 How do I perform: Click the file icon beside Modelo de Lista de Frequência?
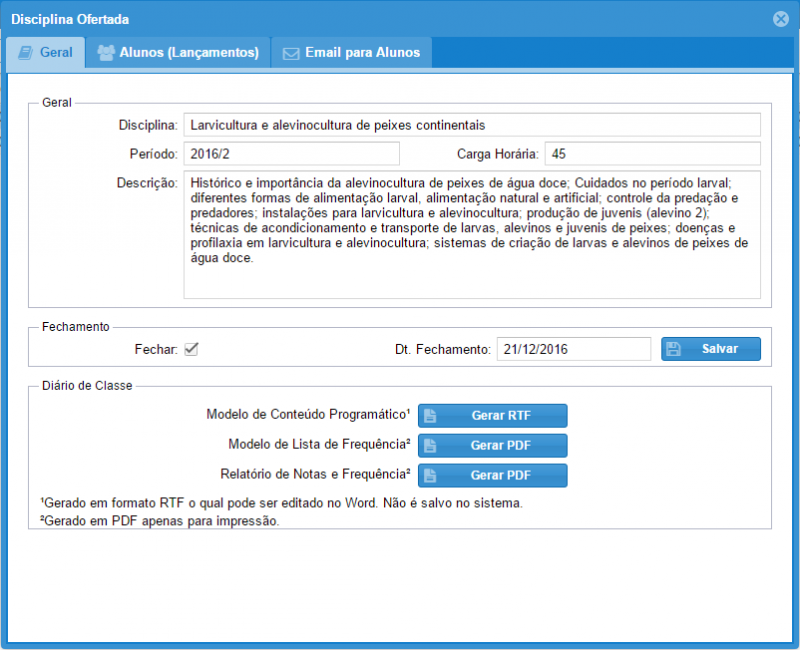click(429, 446)
